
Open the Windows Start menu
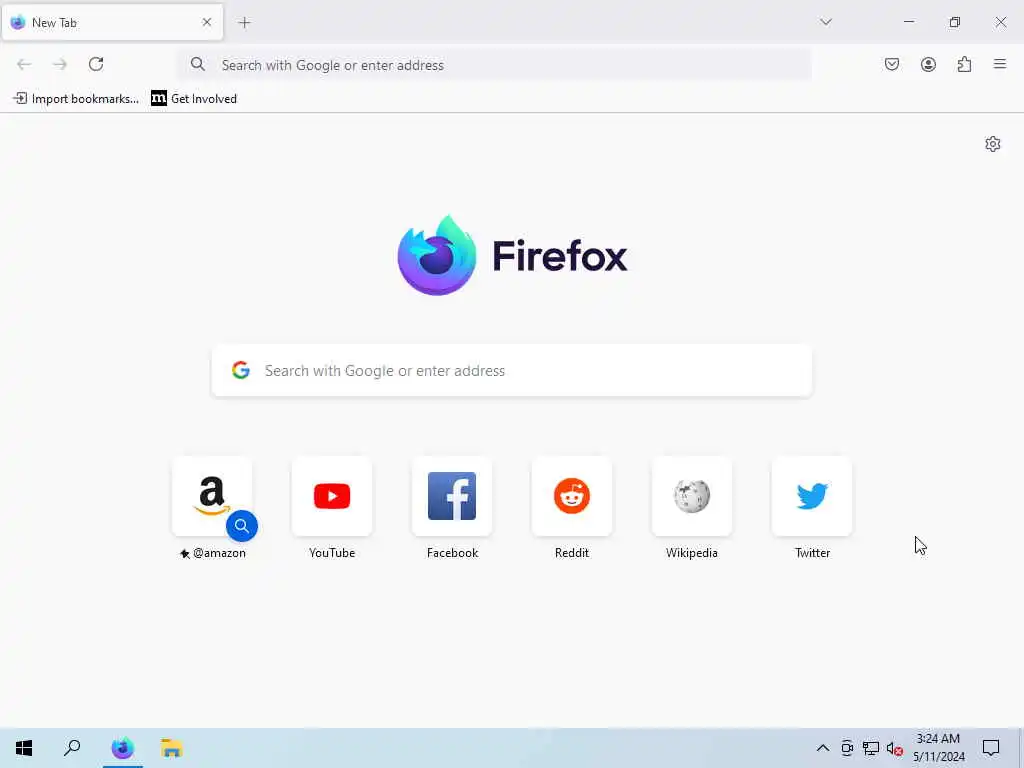tap(24, 748)
